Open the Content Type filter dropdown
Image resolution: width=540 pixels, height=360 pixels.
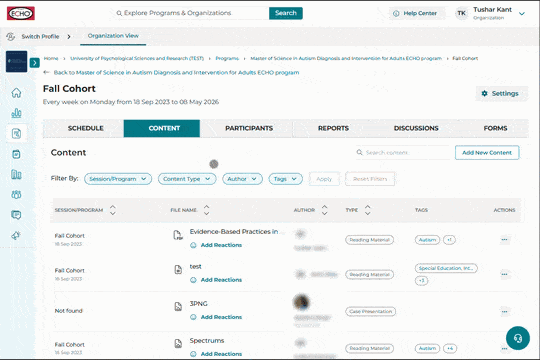pyautogui.click(x=187, y=179)
